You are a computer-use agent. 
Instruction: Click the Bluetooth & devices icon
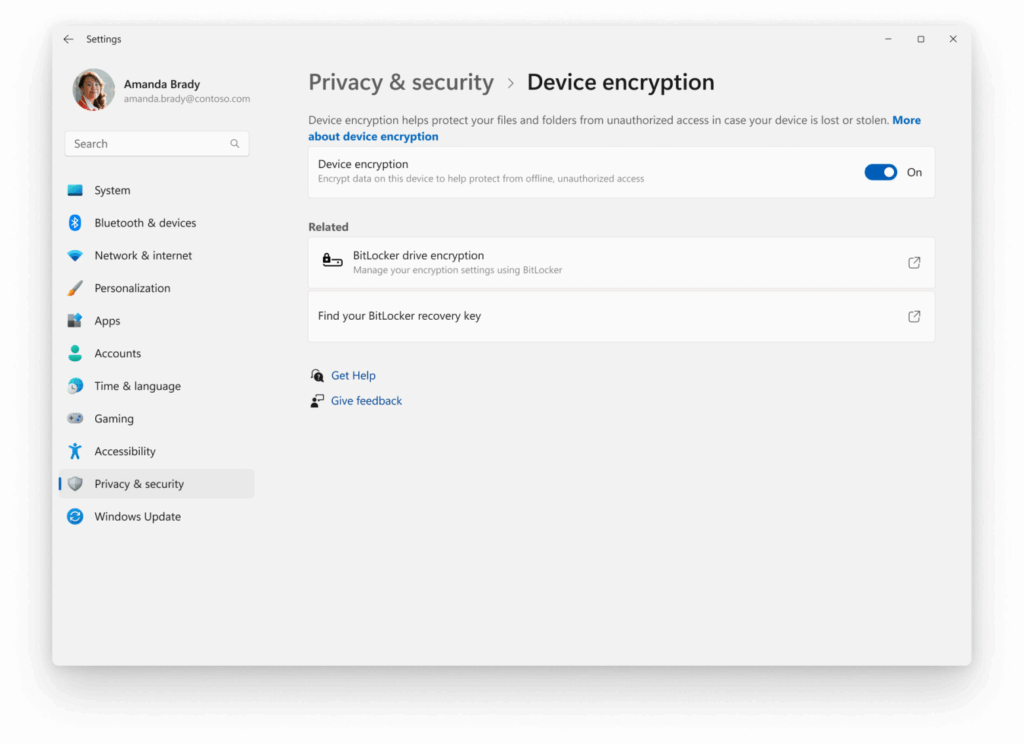click(75, 223)
